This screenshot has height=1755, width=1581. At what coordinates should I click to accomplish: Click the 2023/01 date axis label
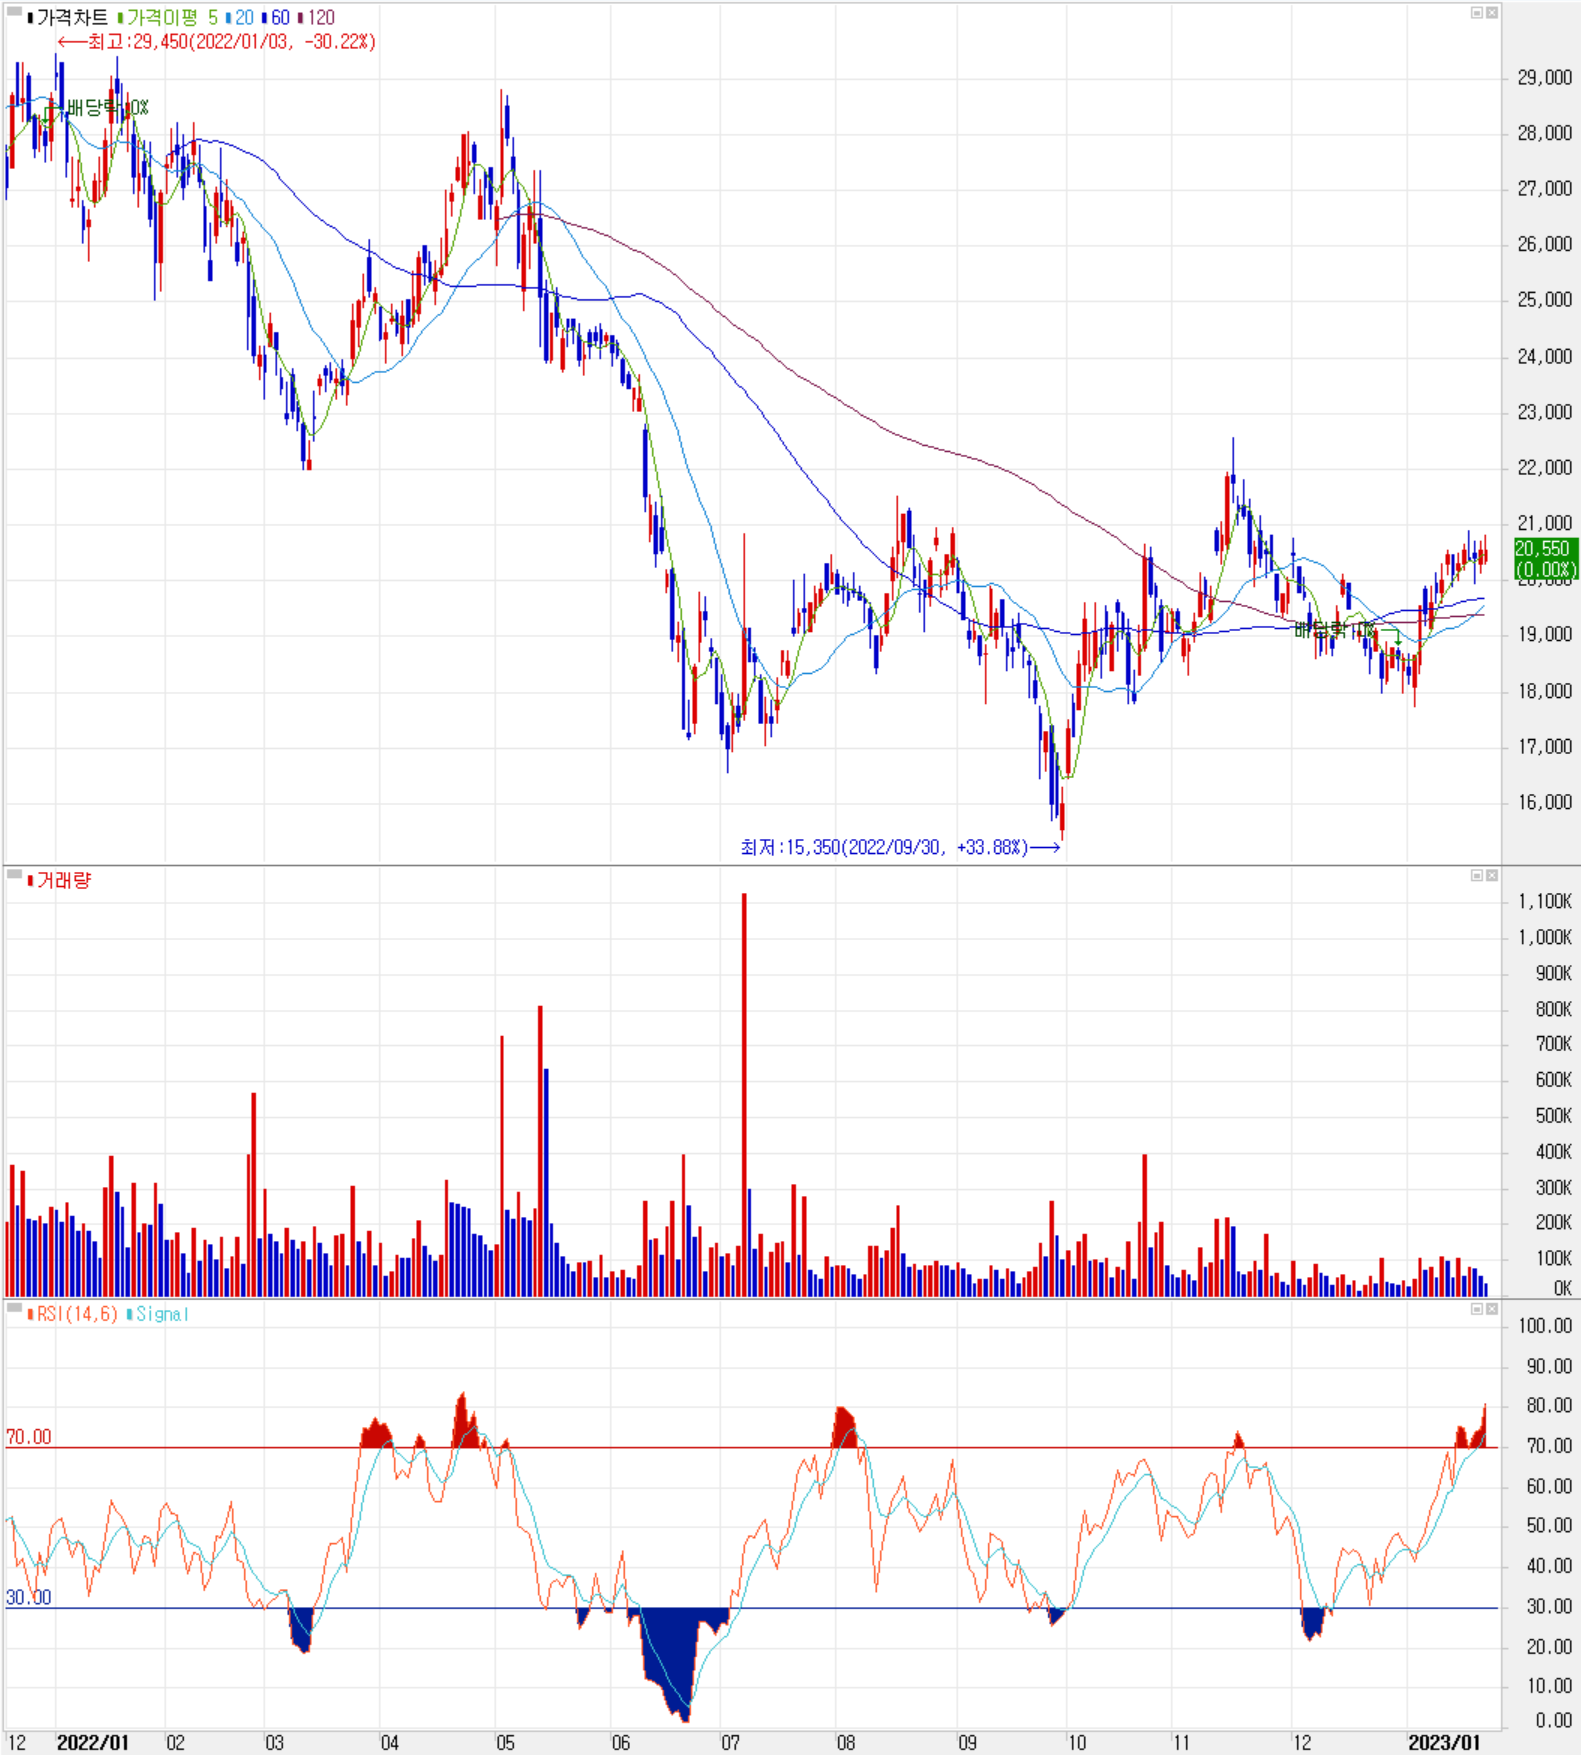tap(1444, 1743)
